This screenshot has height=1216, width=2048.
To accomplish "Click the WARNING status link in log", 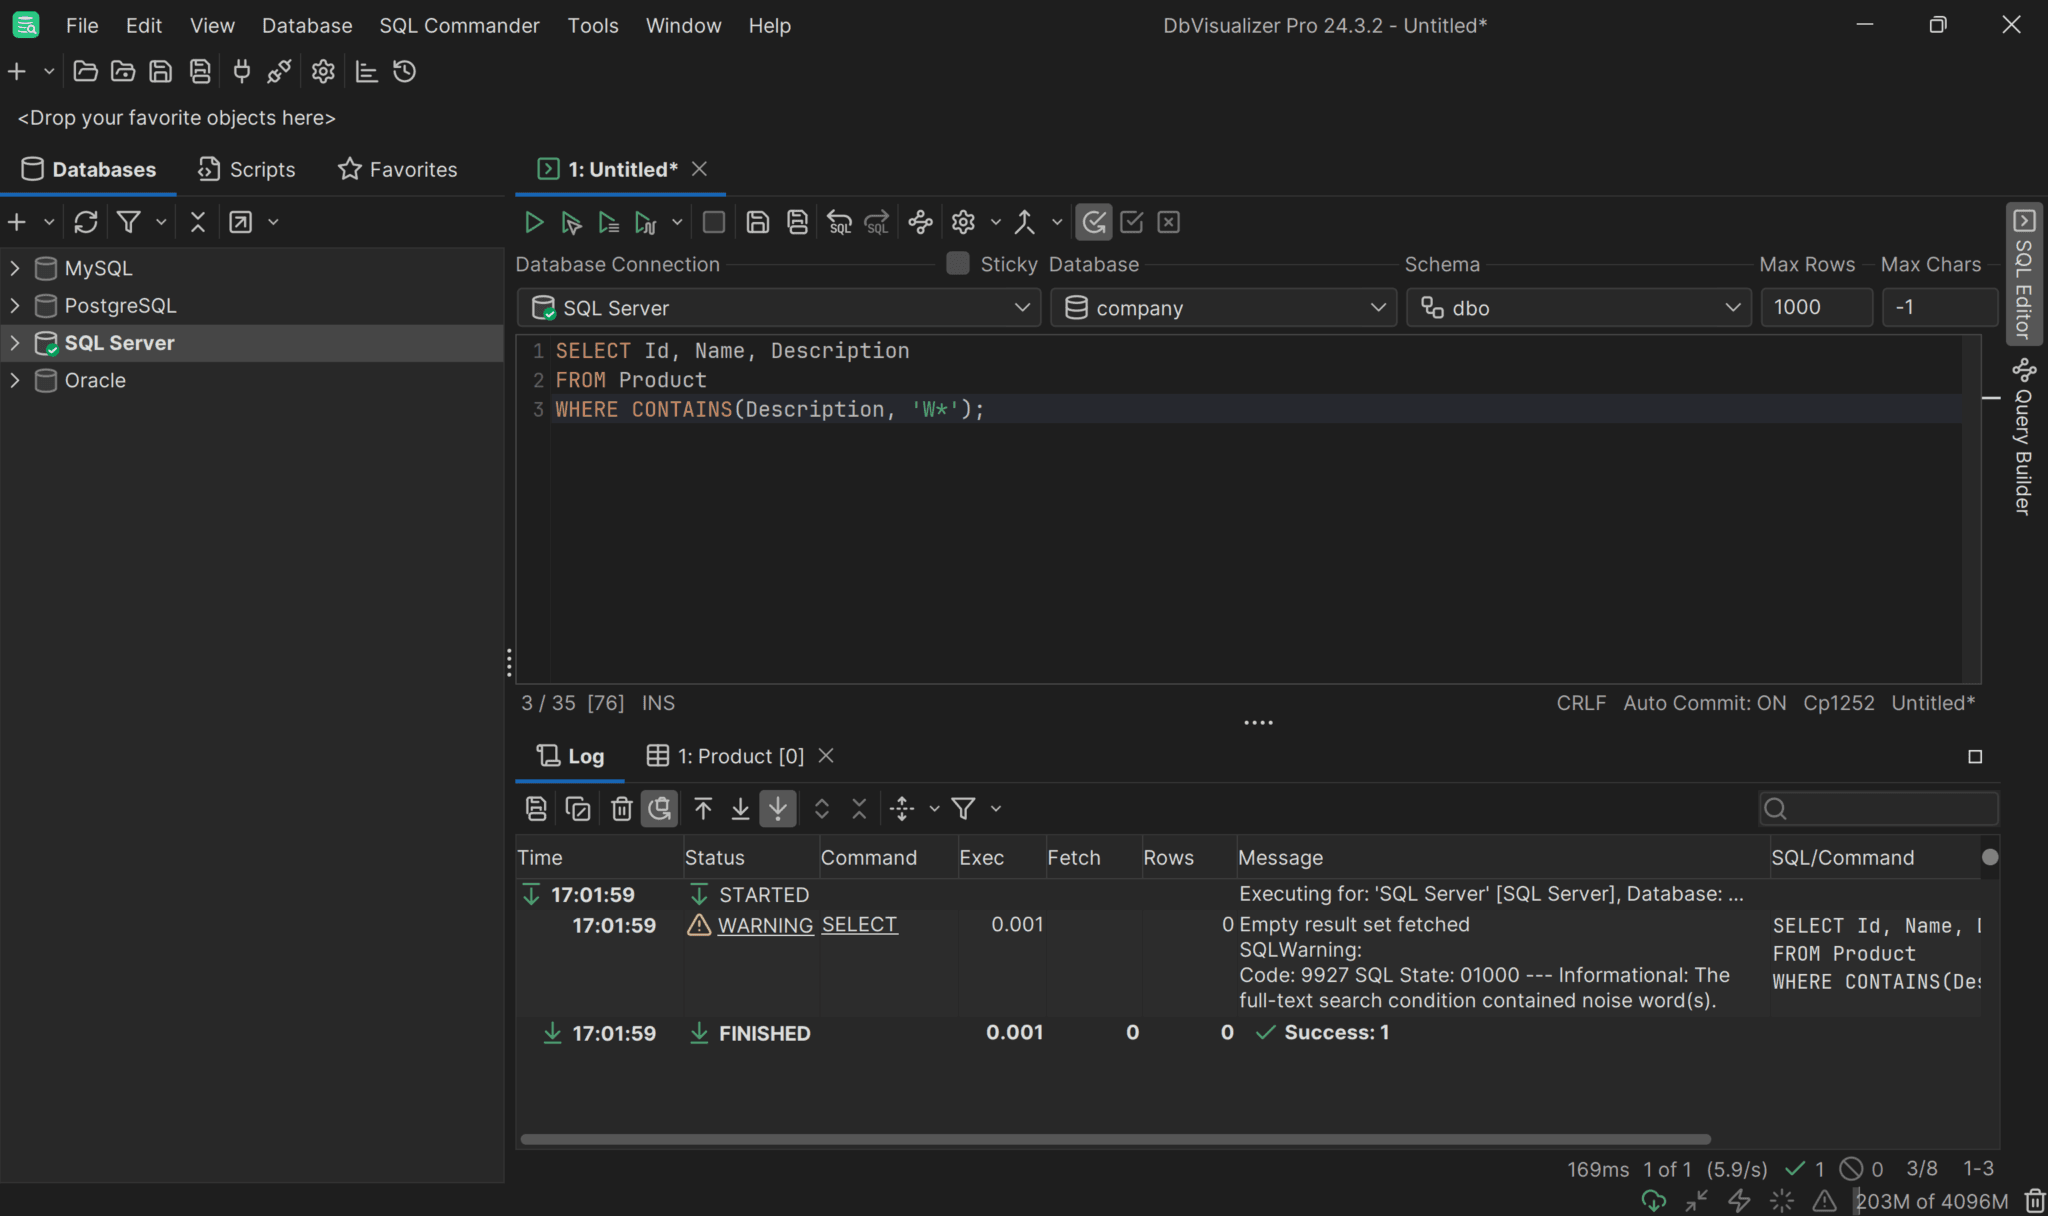I will click(x=765, y=925).
